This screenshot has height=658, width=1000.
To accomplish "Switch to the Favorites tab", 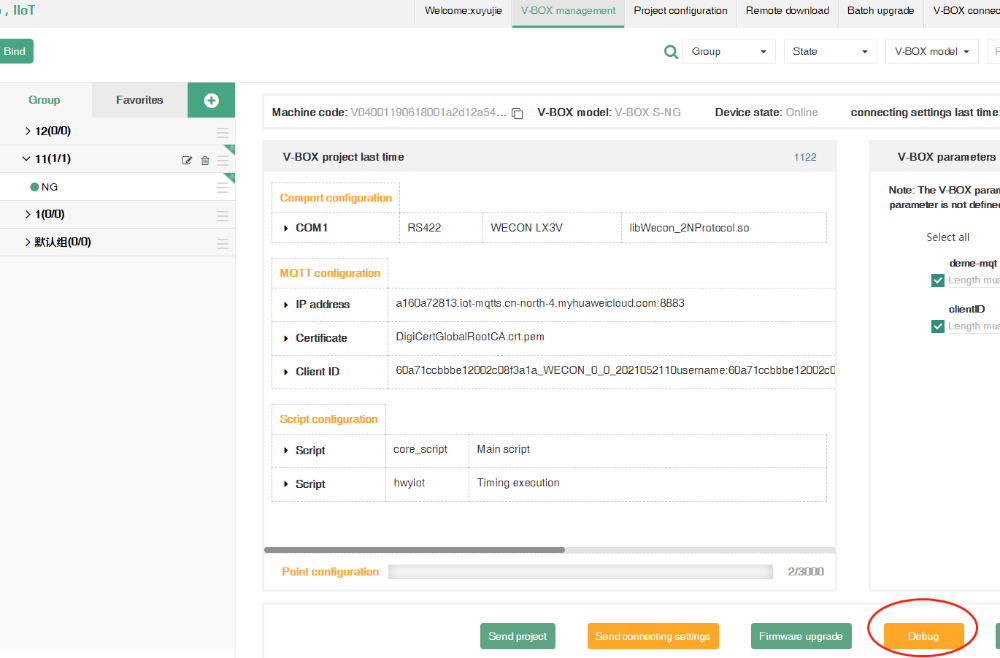I will tap(139, 100).
